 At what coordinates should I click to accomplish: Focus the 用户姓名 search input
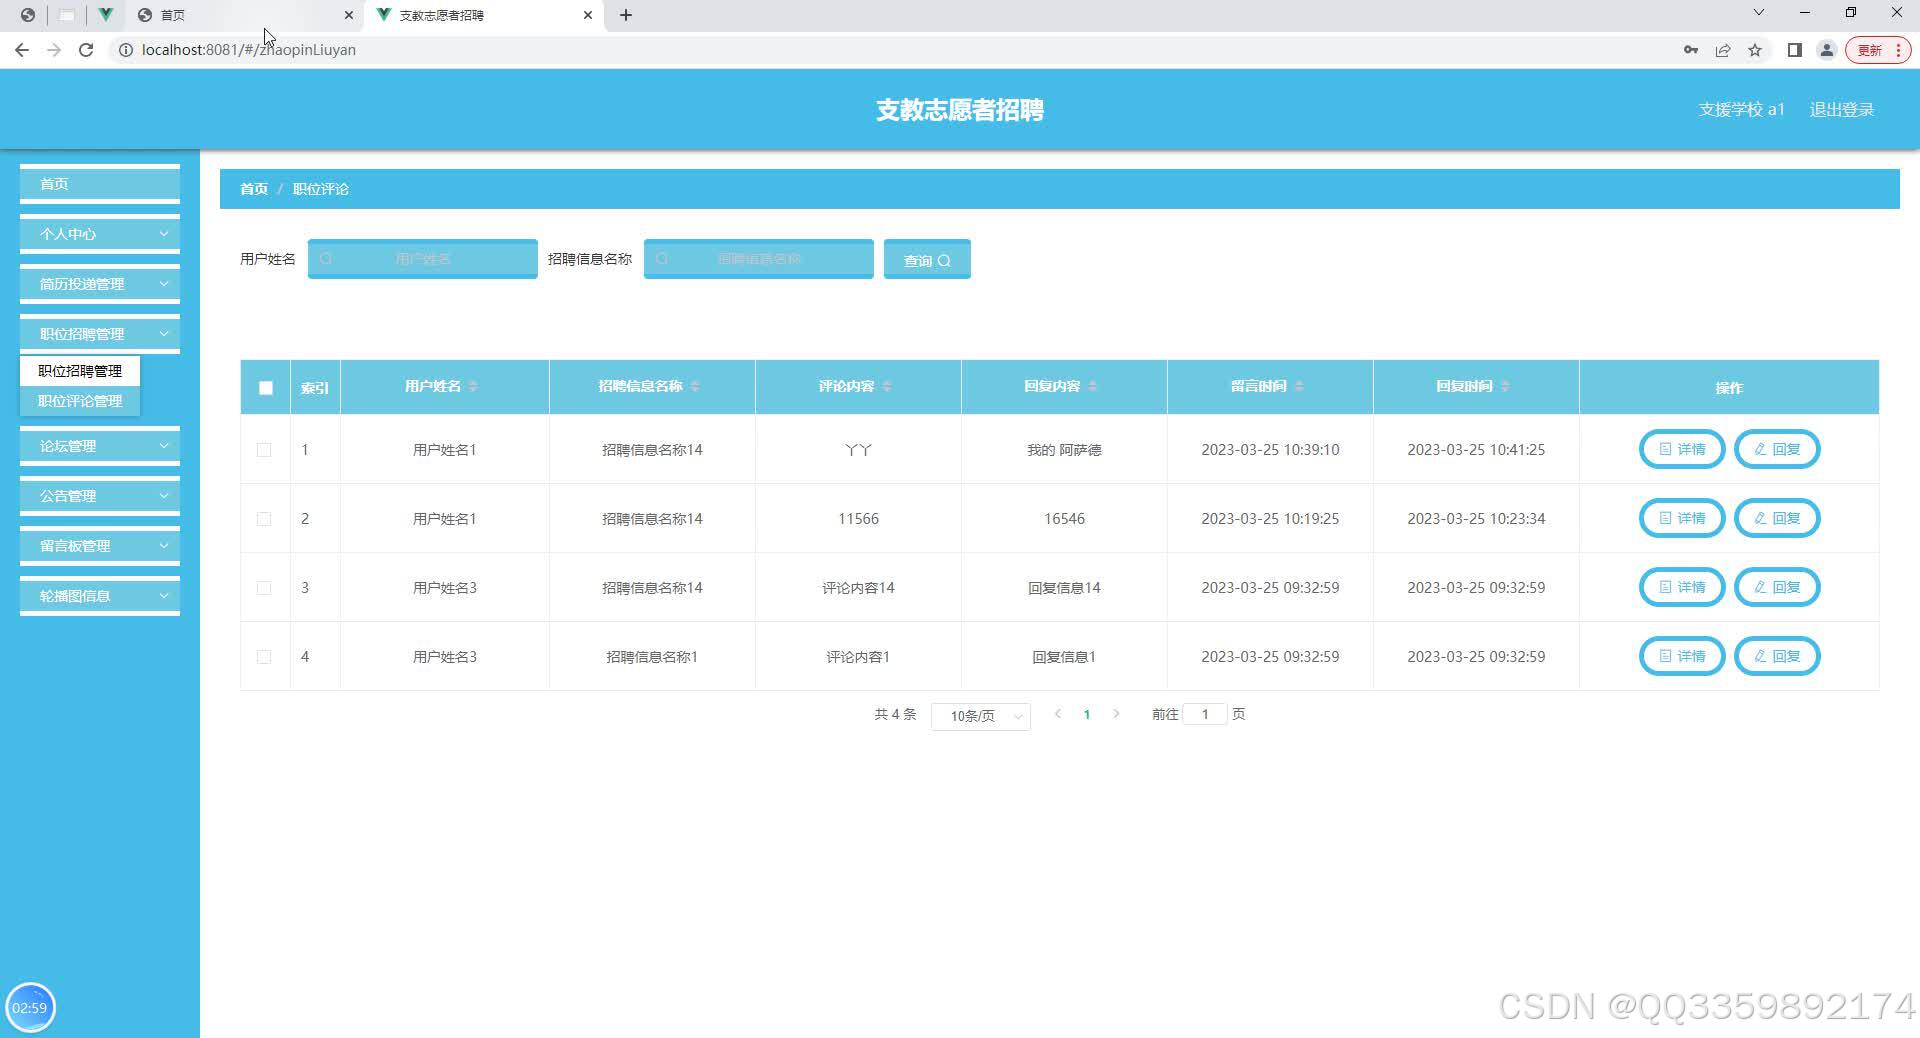coord(423,259)
